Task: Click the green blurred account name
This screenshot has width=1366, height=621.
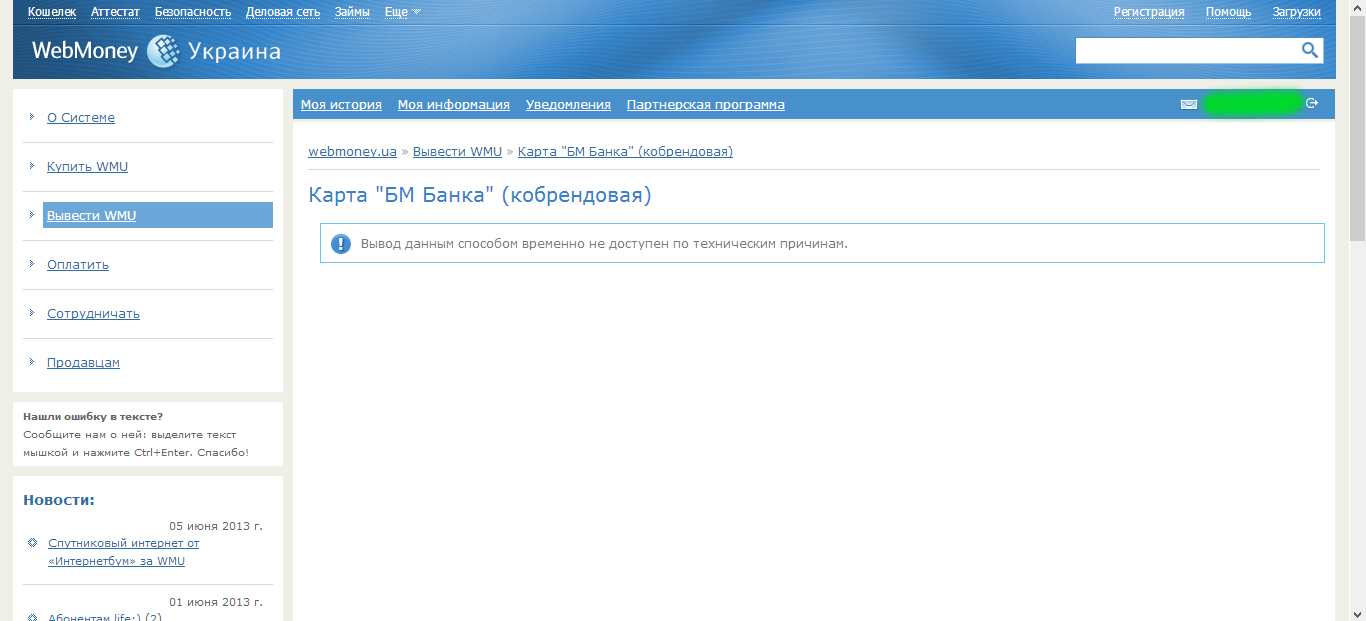Action: click(x=1252, y=103)
